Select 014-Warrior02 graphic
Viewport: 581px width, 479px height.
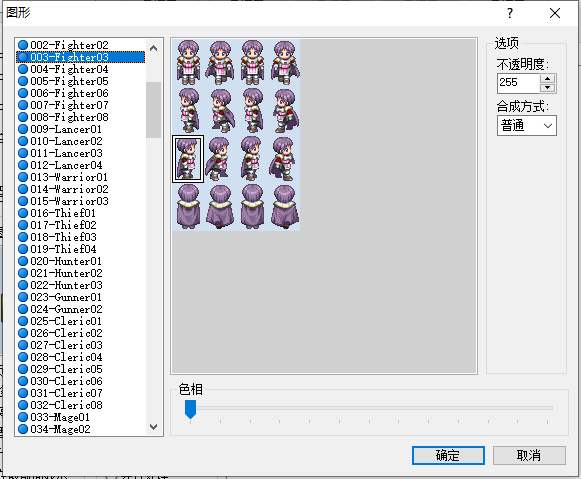click(81, 189)
